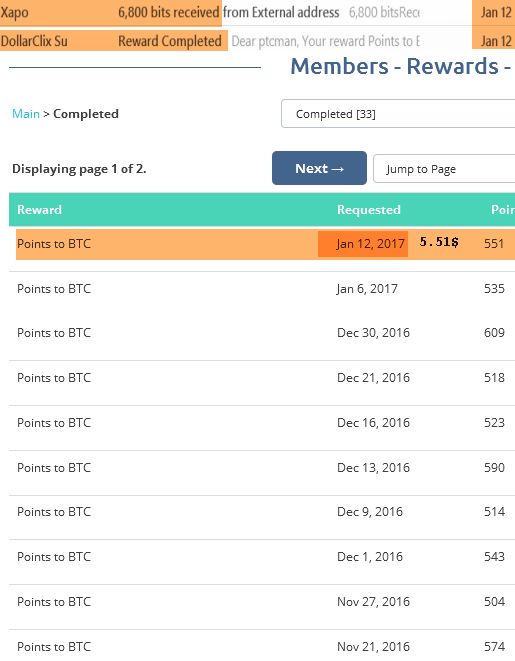Click the 551 points value

pos(494,244)
